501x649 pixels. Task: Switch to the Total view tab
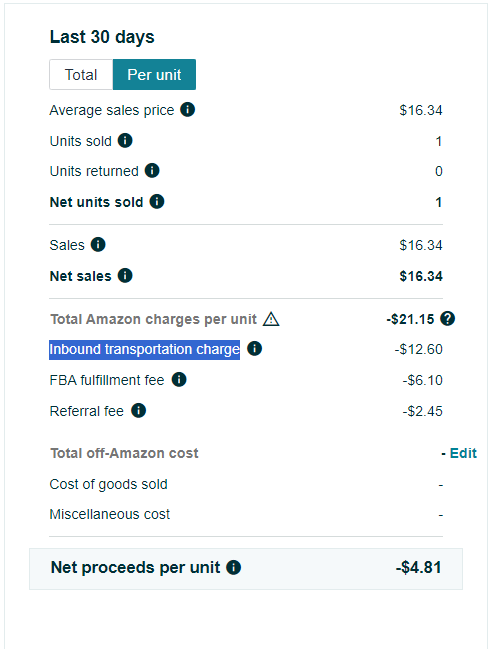click(x=81, y=75)
